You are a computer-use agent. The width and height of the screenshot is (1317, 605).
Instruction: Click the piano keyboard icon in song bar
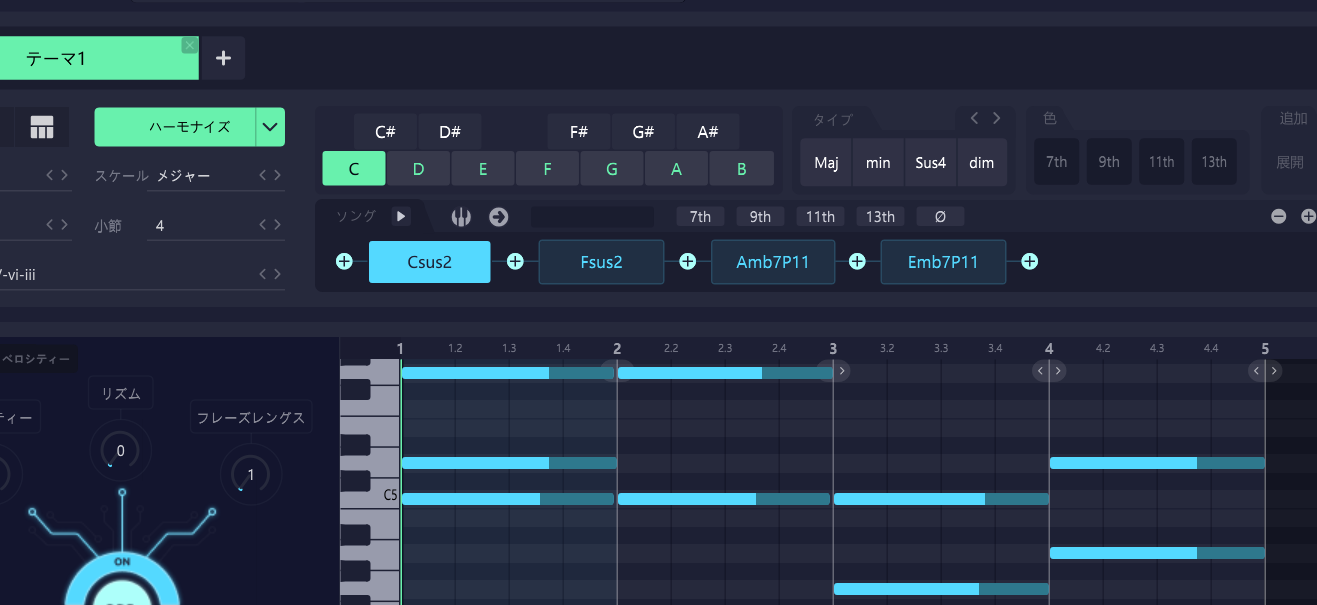click(x=461, y=217)
